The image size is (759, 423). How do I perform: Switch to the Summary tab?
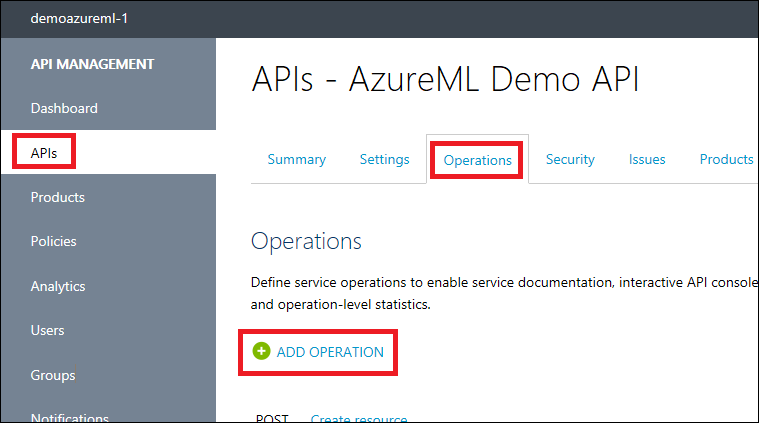pos(297,159)
